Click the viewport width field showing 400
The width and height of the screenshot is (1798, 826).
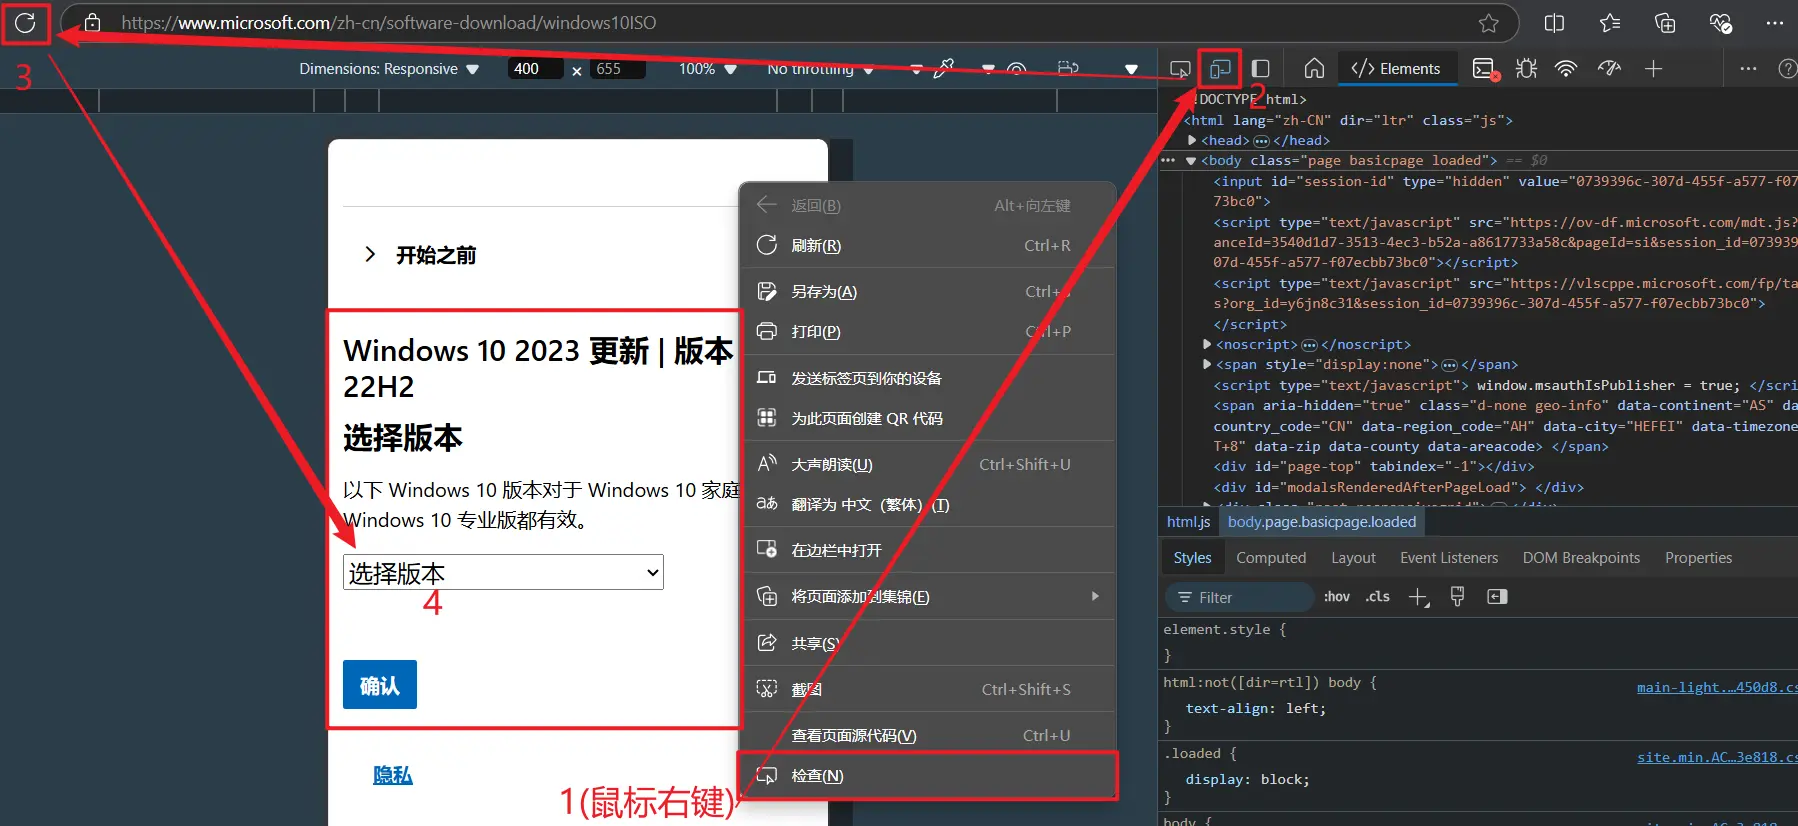tap(535, 69)
